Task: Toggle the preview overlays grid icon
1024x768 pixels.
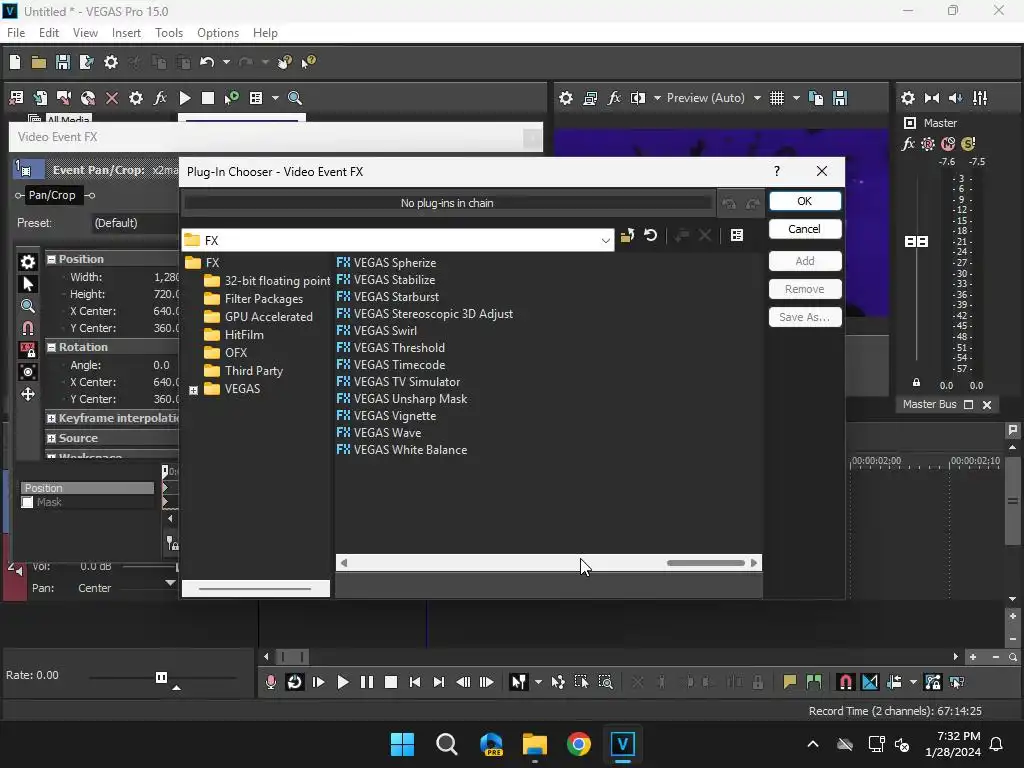Action: click(776, 98)
